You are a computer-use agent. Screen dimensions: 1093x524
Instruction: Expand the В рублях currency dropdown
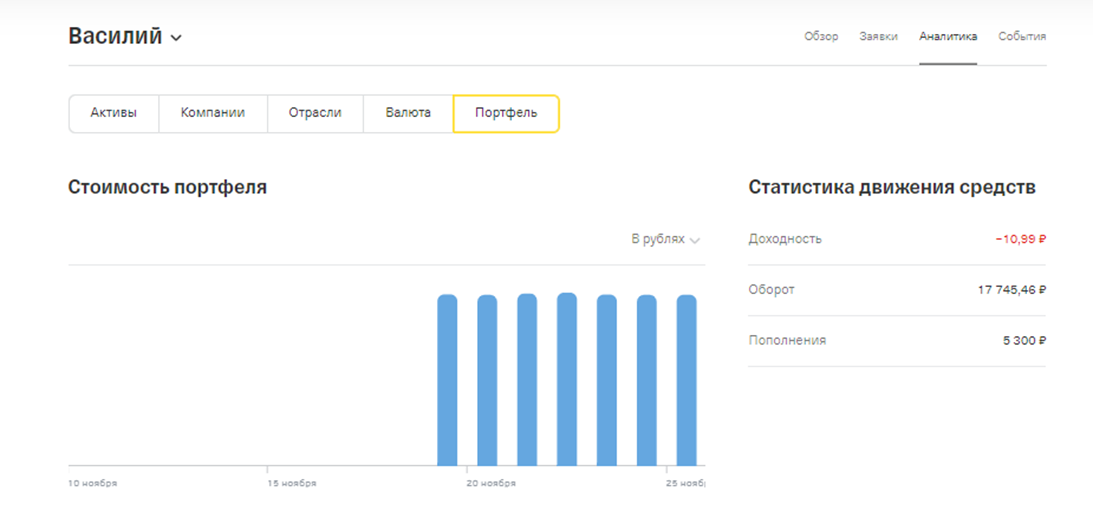point(665,239)
